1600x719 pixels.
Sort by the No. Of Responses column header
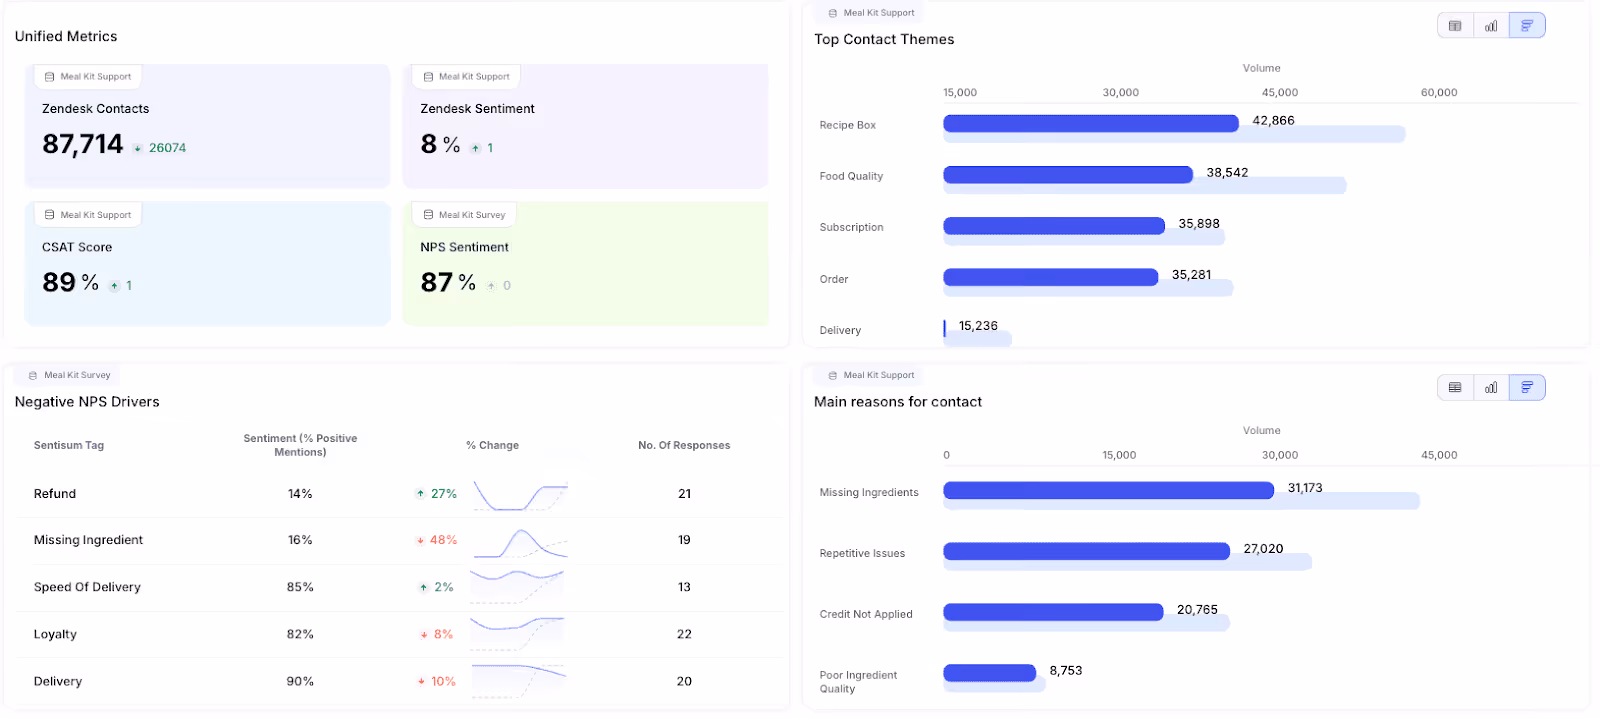684,446
